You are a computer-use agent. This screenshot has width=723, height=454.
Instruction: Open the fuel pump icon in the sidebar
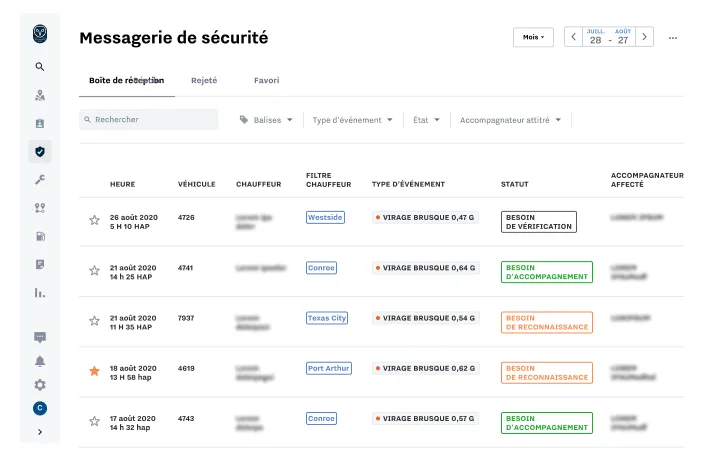(40, 236)
